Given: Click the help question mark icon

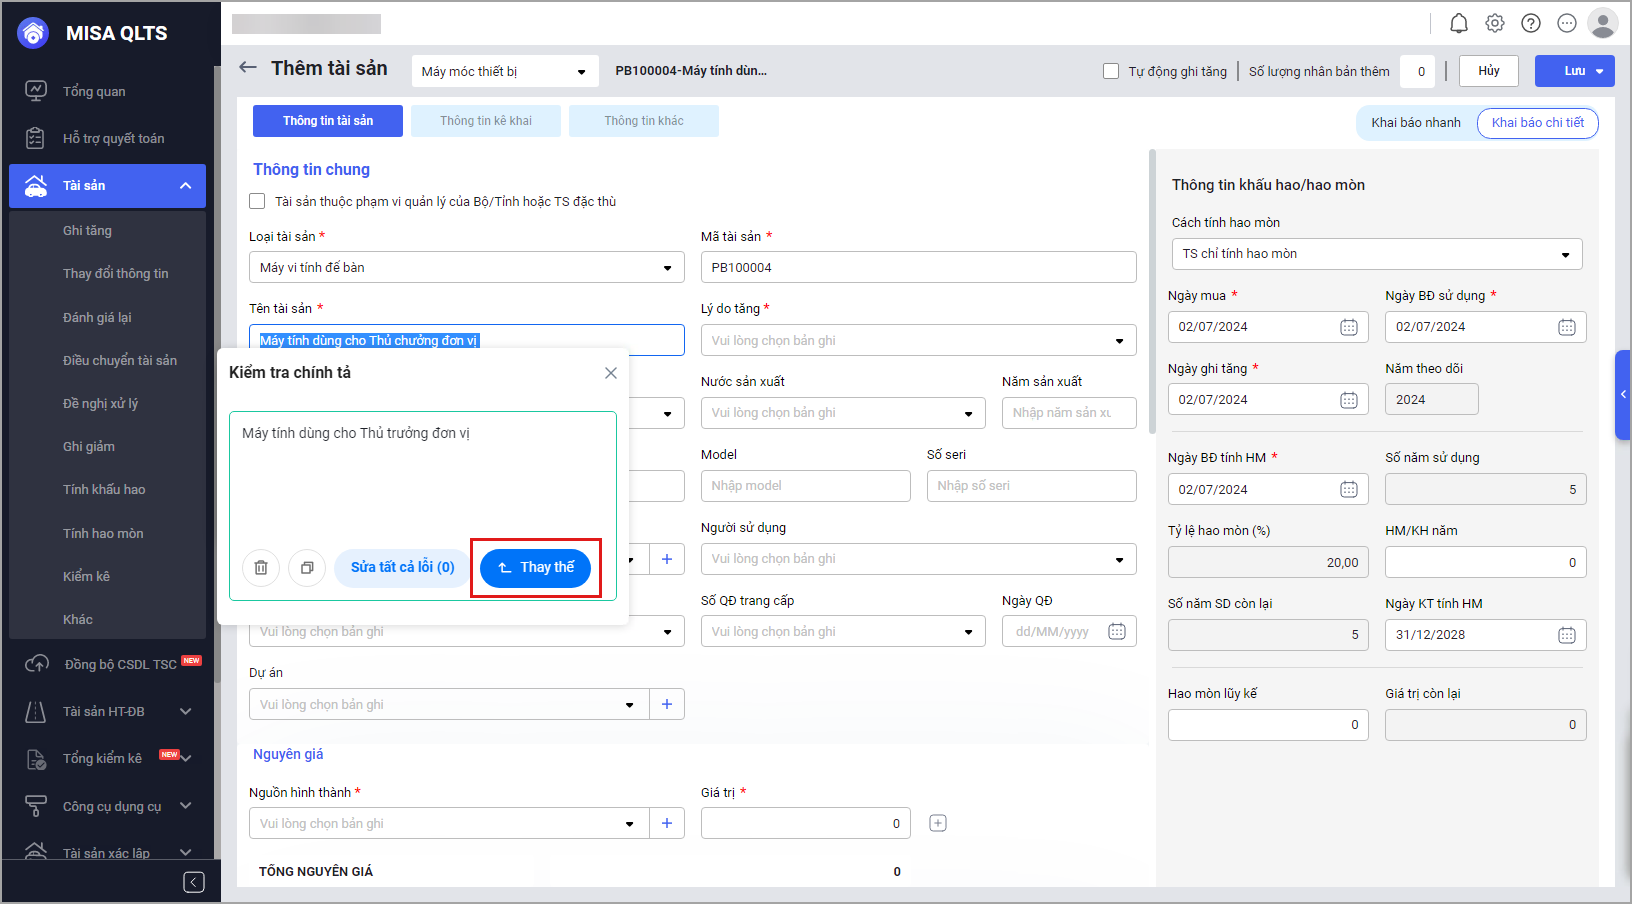Looking at the screenshot, I should (1531, 23).
